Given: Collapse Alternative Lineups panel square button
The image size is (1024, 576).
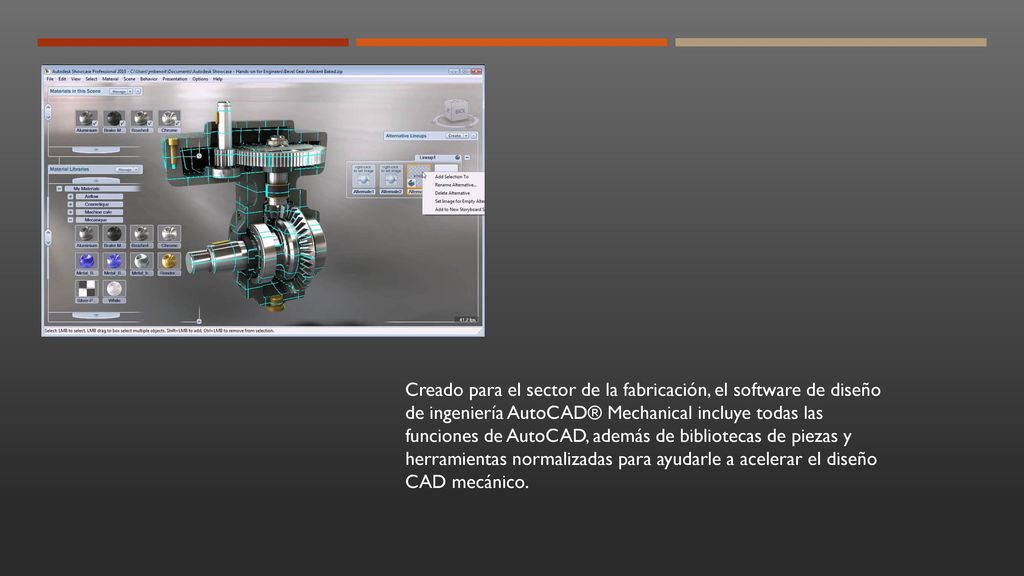Looking at the screenshot, I should pyautogui.click(x=474, y=136).
